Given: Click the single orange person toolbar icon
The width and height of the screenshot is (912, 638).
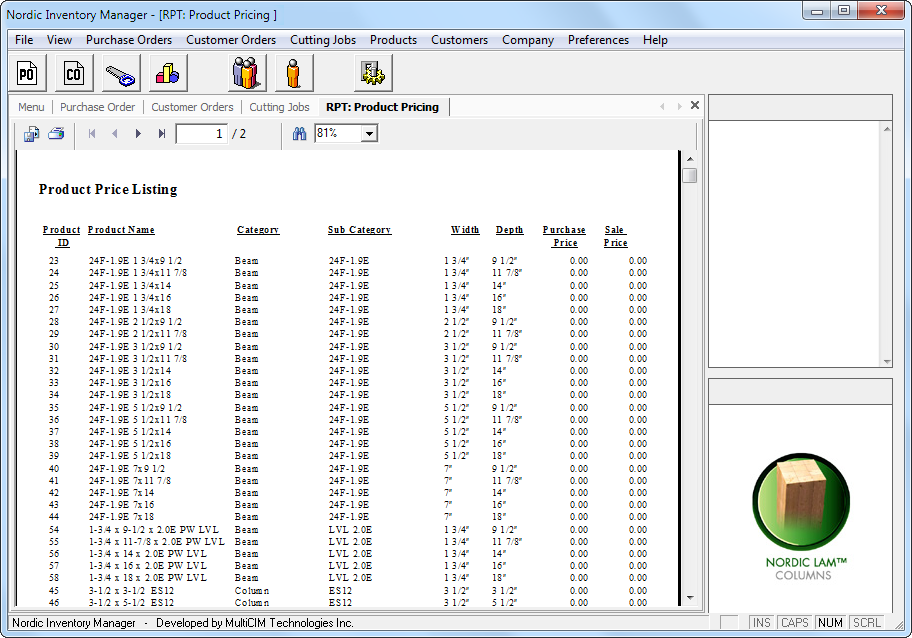Looking at the screenshot, I should 294,73.
